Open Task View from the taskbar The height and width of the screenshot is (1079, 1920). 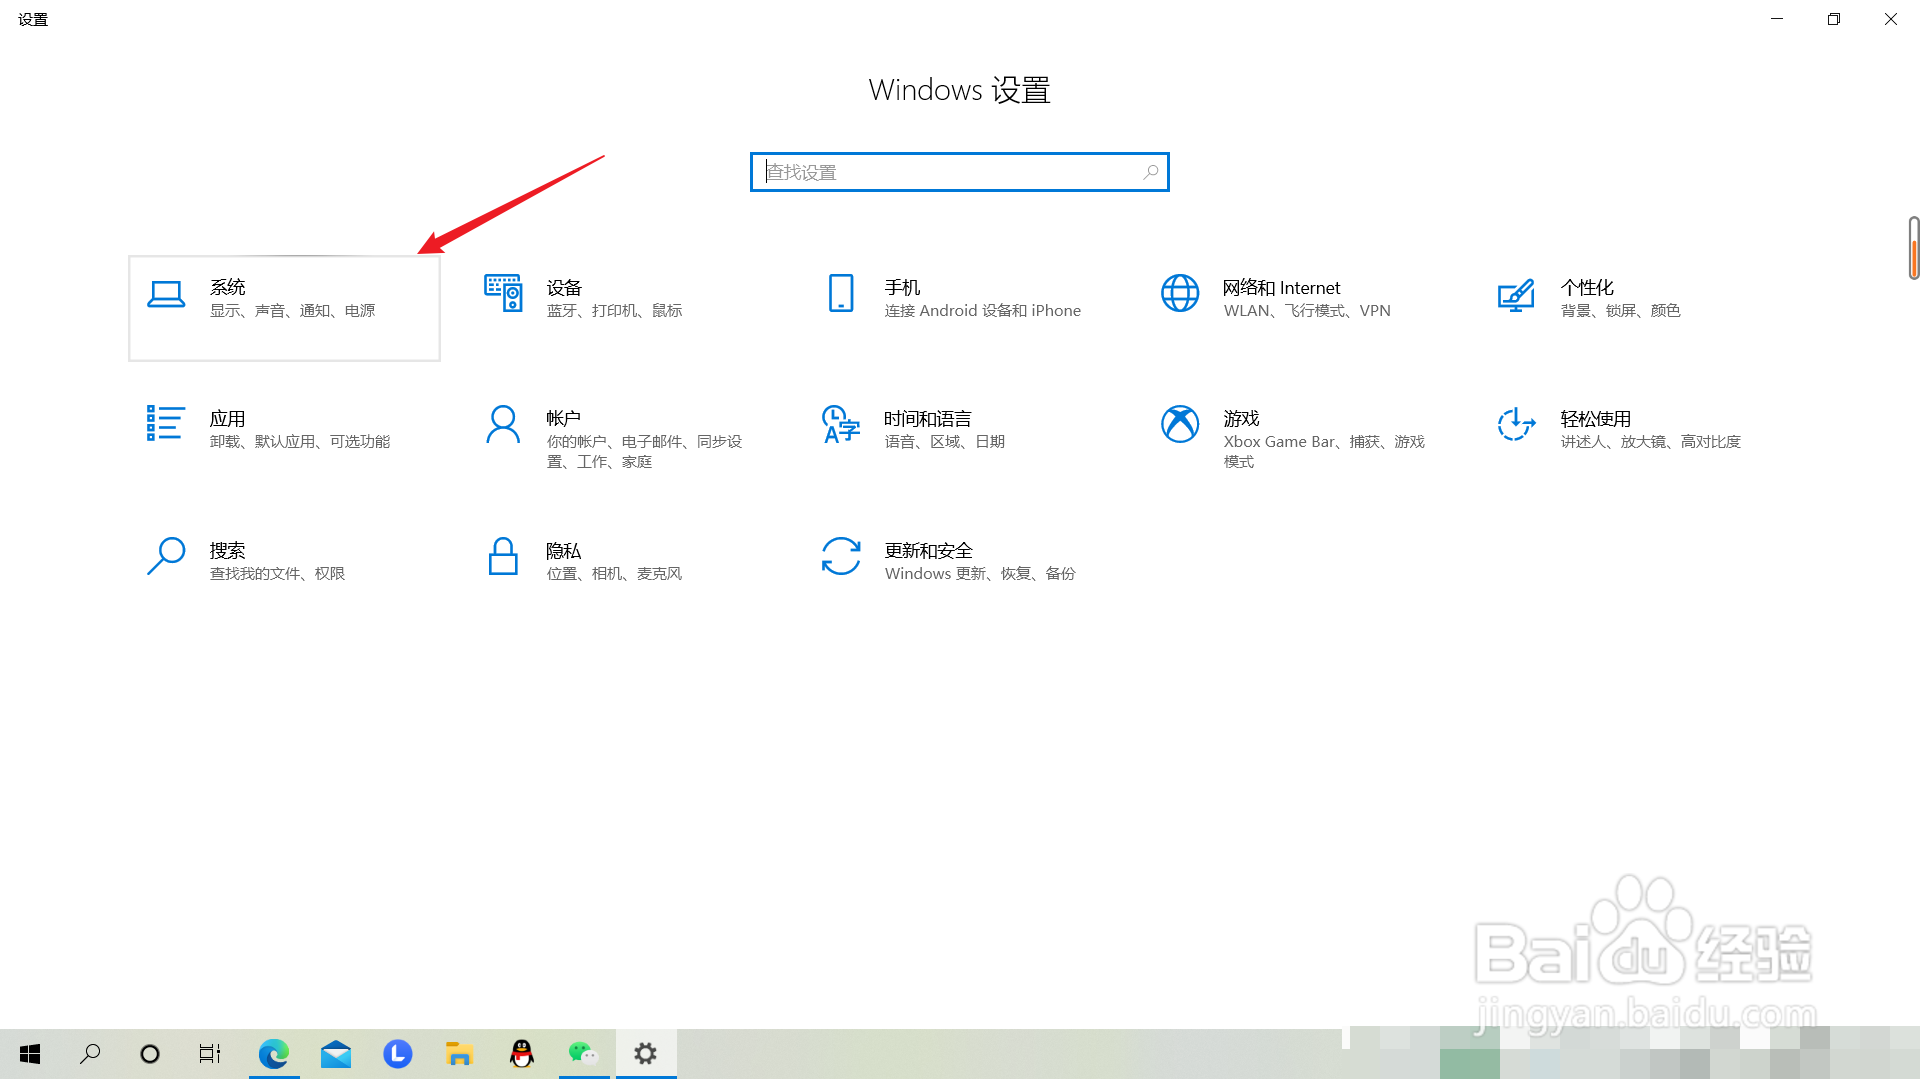[209, 1053]
